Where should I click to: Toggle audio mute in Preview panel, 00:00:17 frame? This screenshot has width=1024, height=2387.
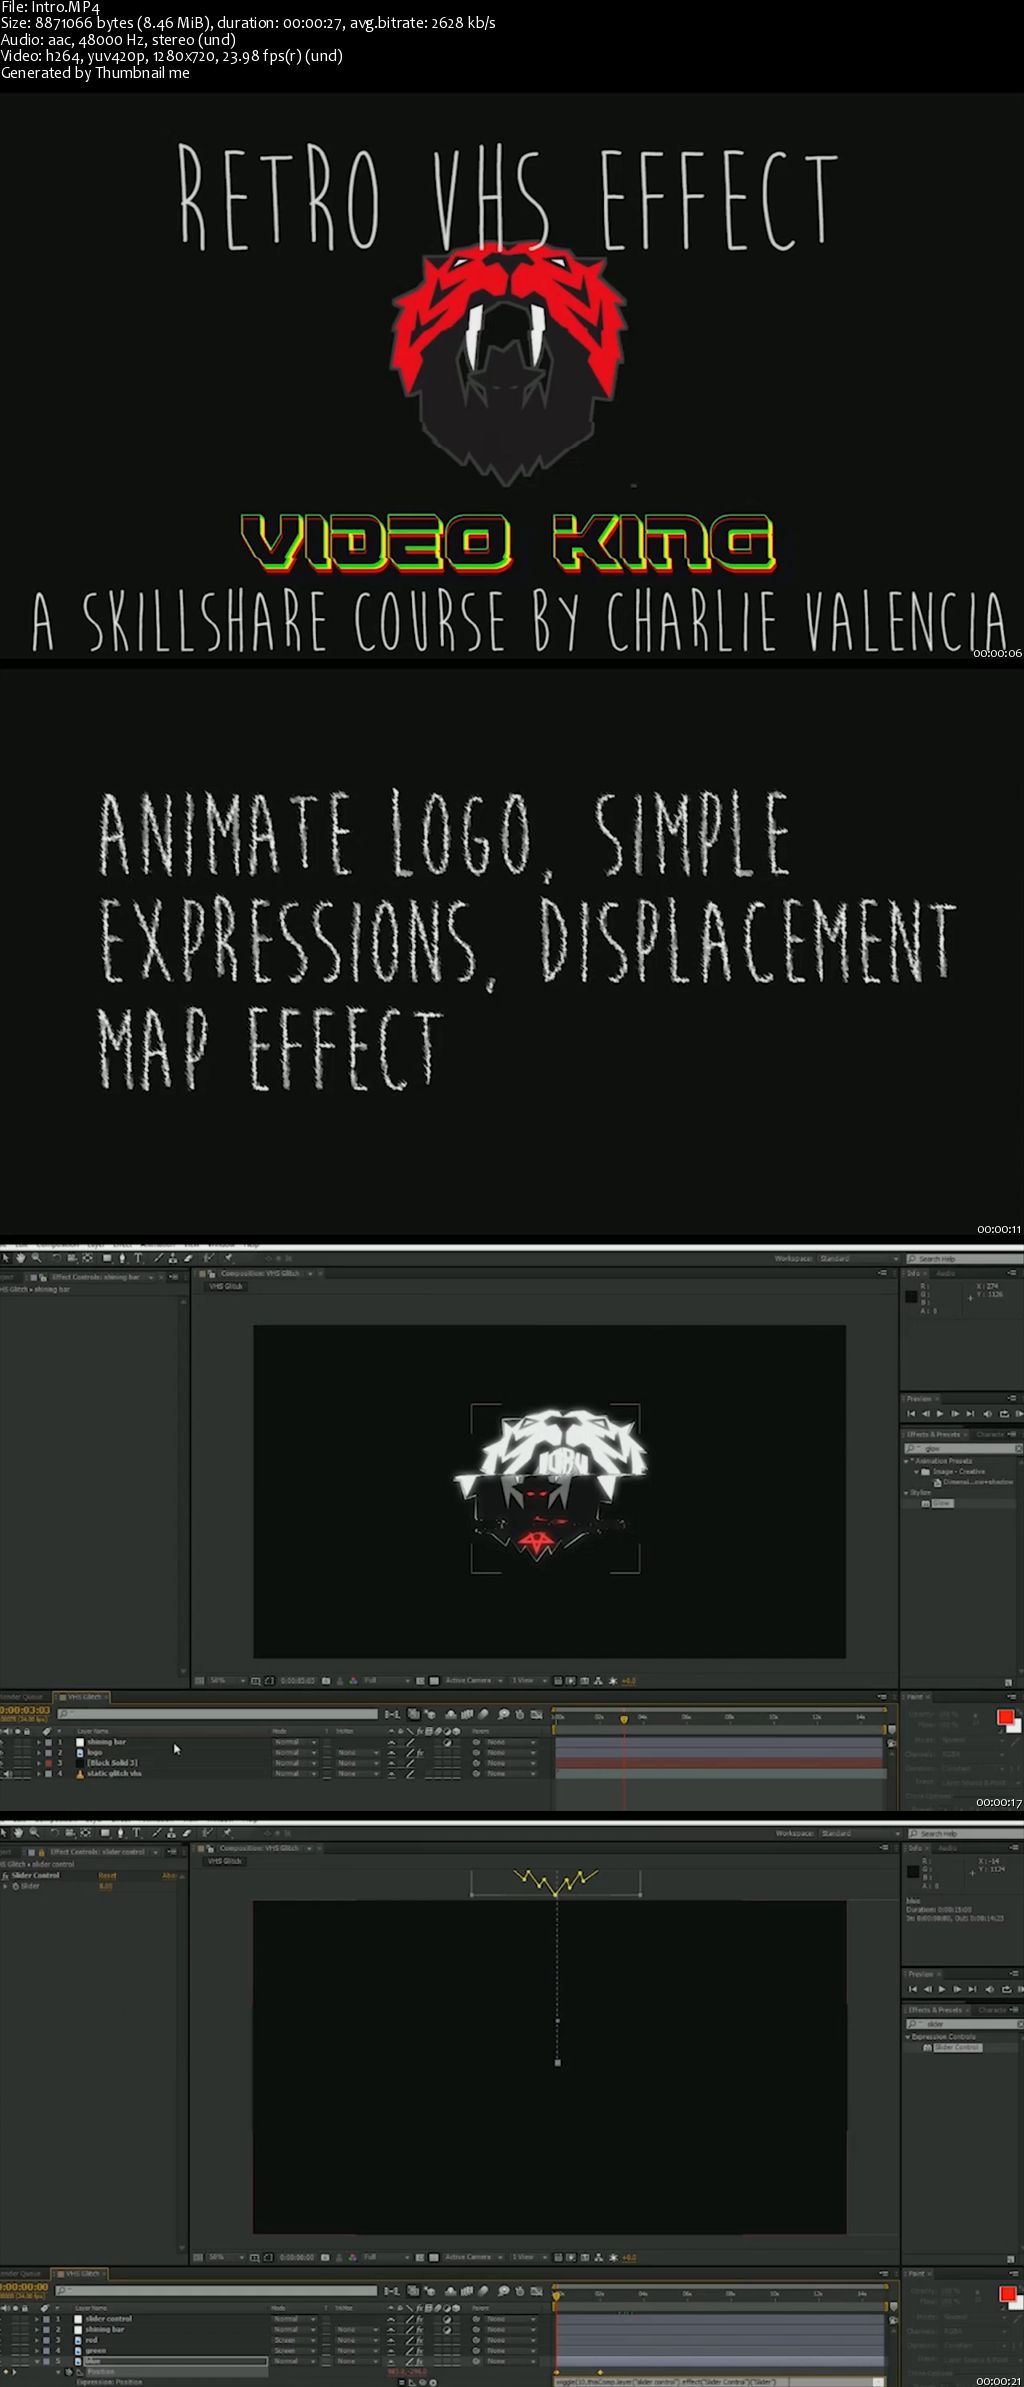coord(988,1414)
